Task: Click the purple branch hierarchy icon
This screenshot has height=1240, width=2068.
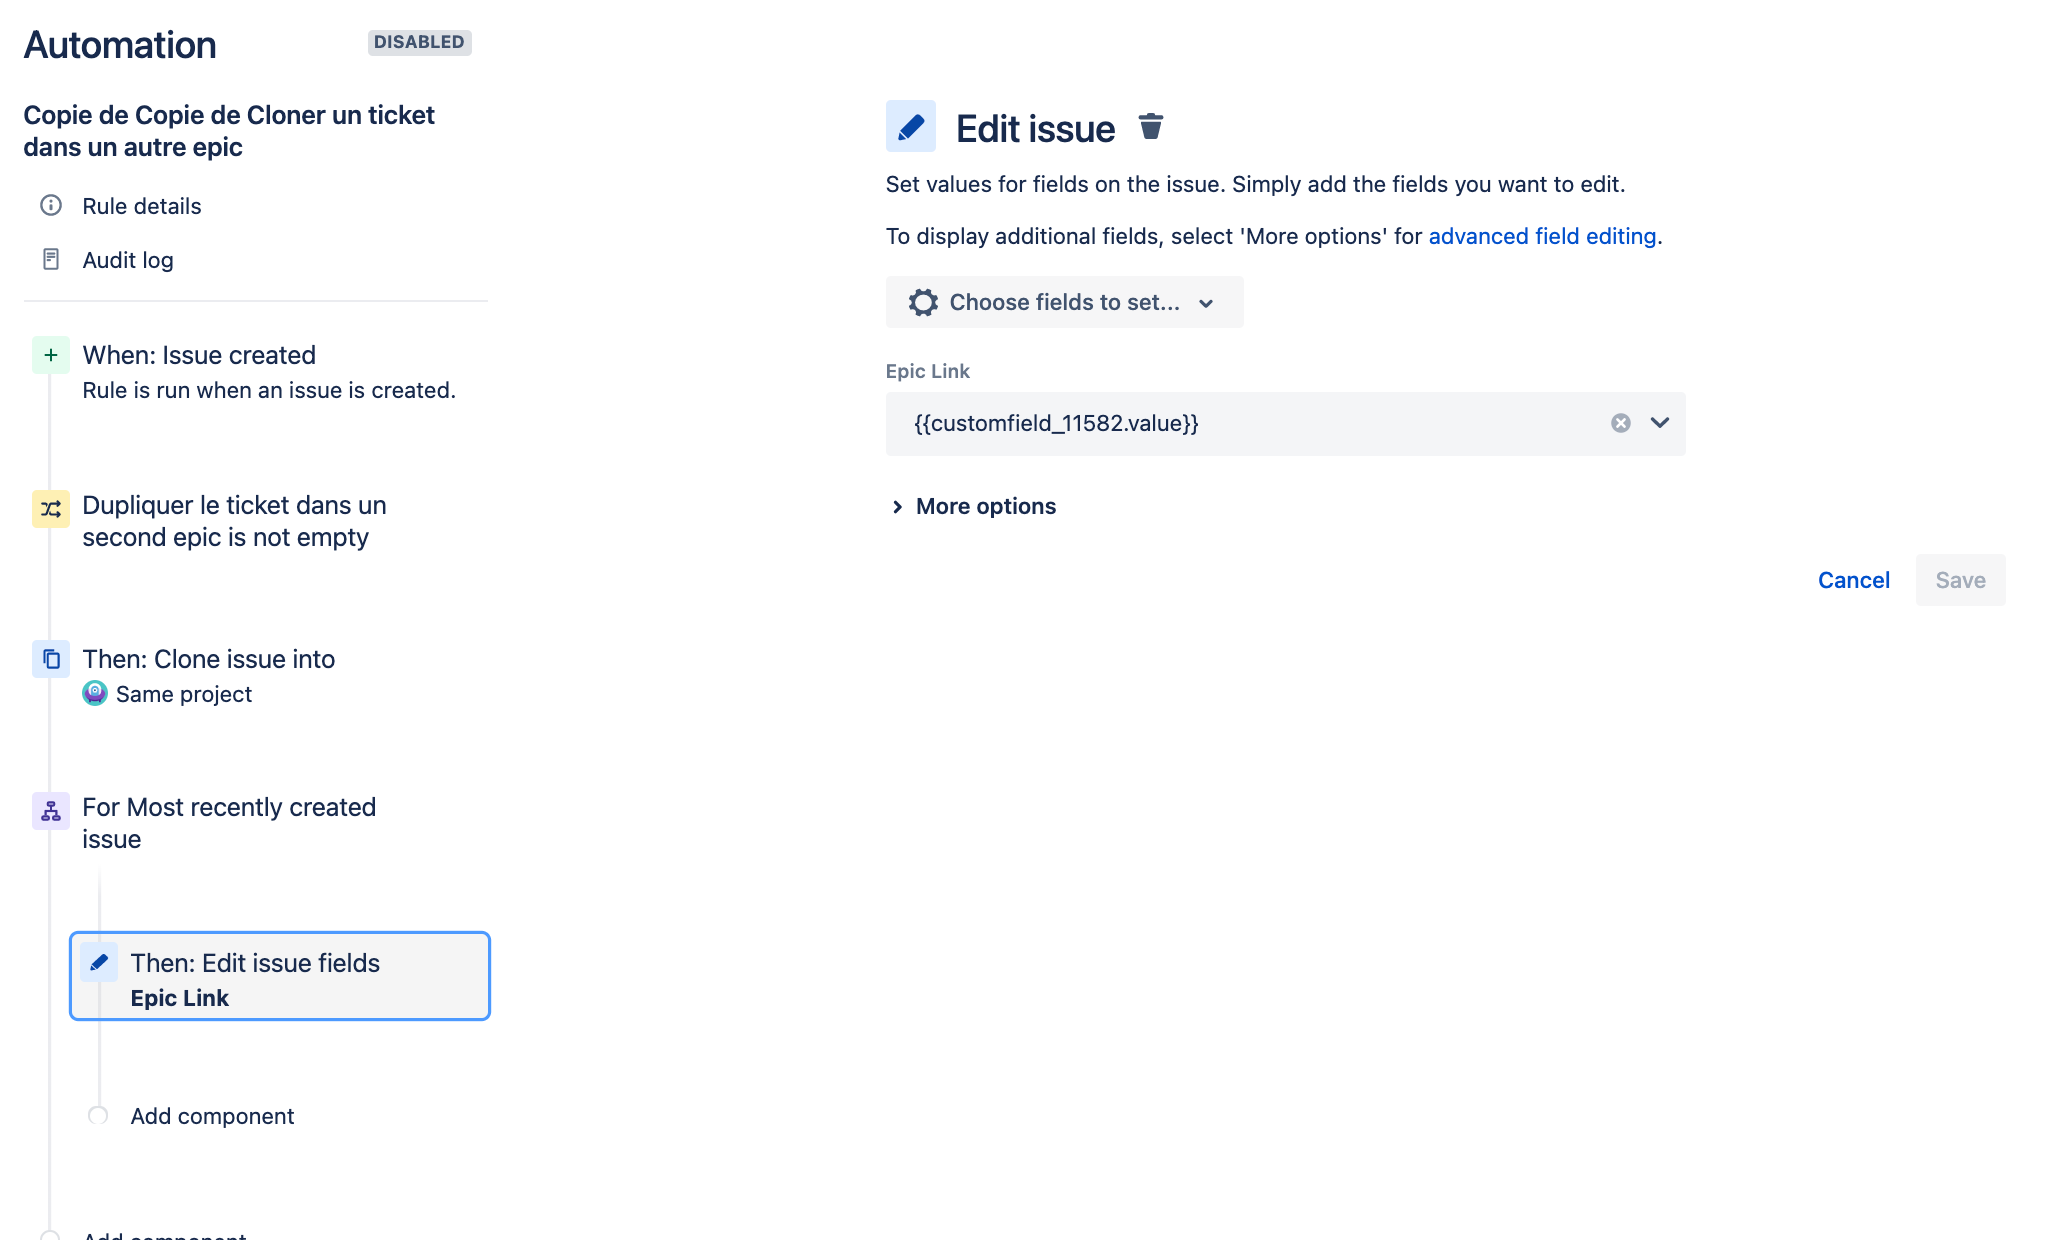Action: [51, 811]
